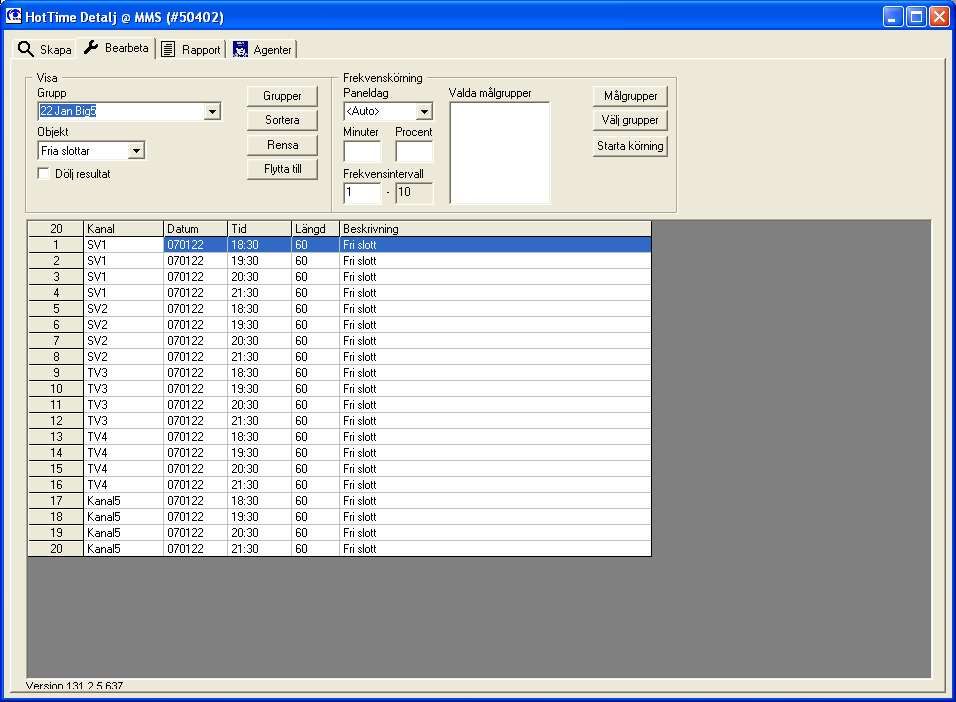This screenshot has height=702, width=956.
Task: Click Fri slott in row 7
Action: (495, 341)
